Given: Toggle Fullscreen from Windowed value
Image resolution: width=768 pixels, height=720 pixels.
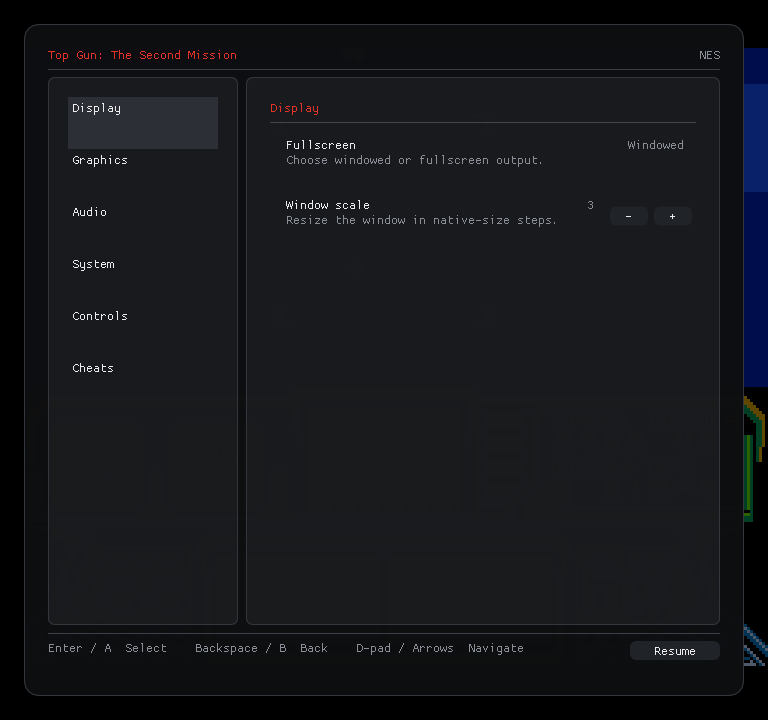Looking at the screenshot, I should pos(655,145).
